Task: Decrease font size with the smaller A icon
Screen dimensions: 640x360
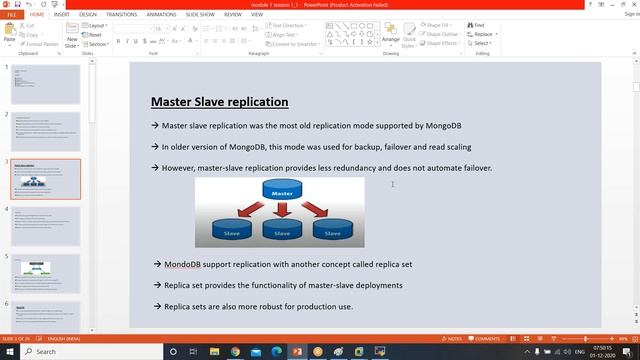Action: point(183,29)
